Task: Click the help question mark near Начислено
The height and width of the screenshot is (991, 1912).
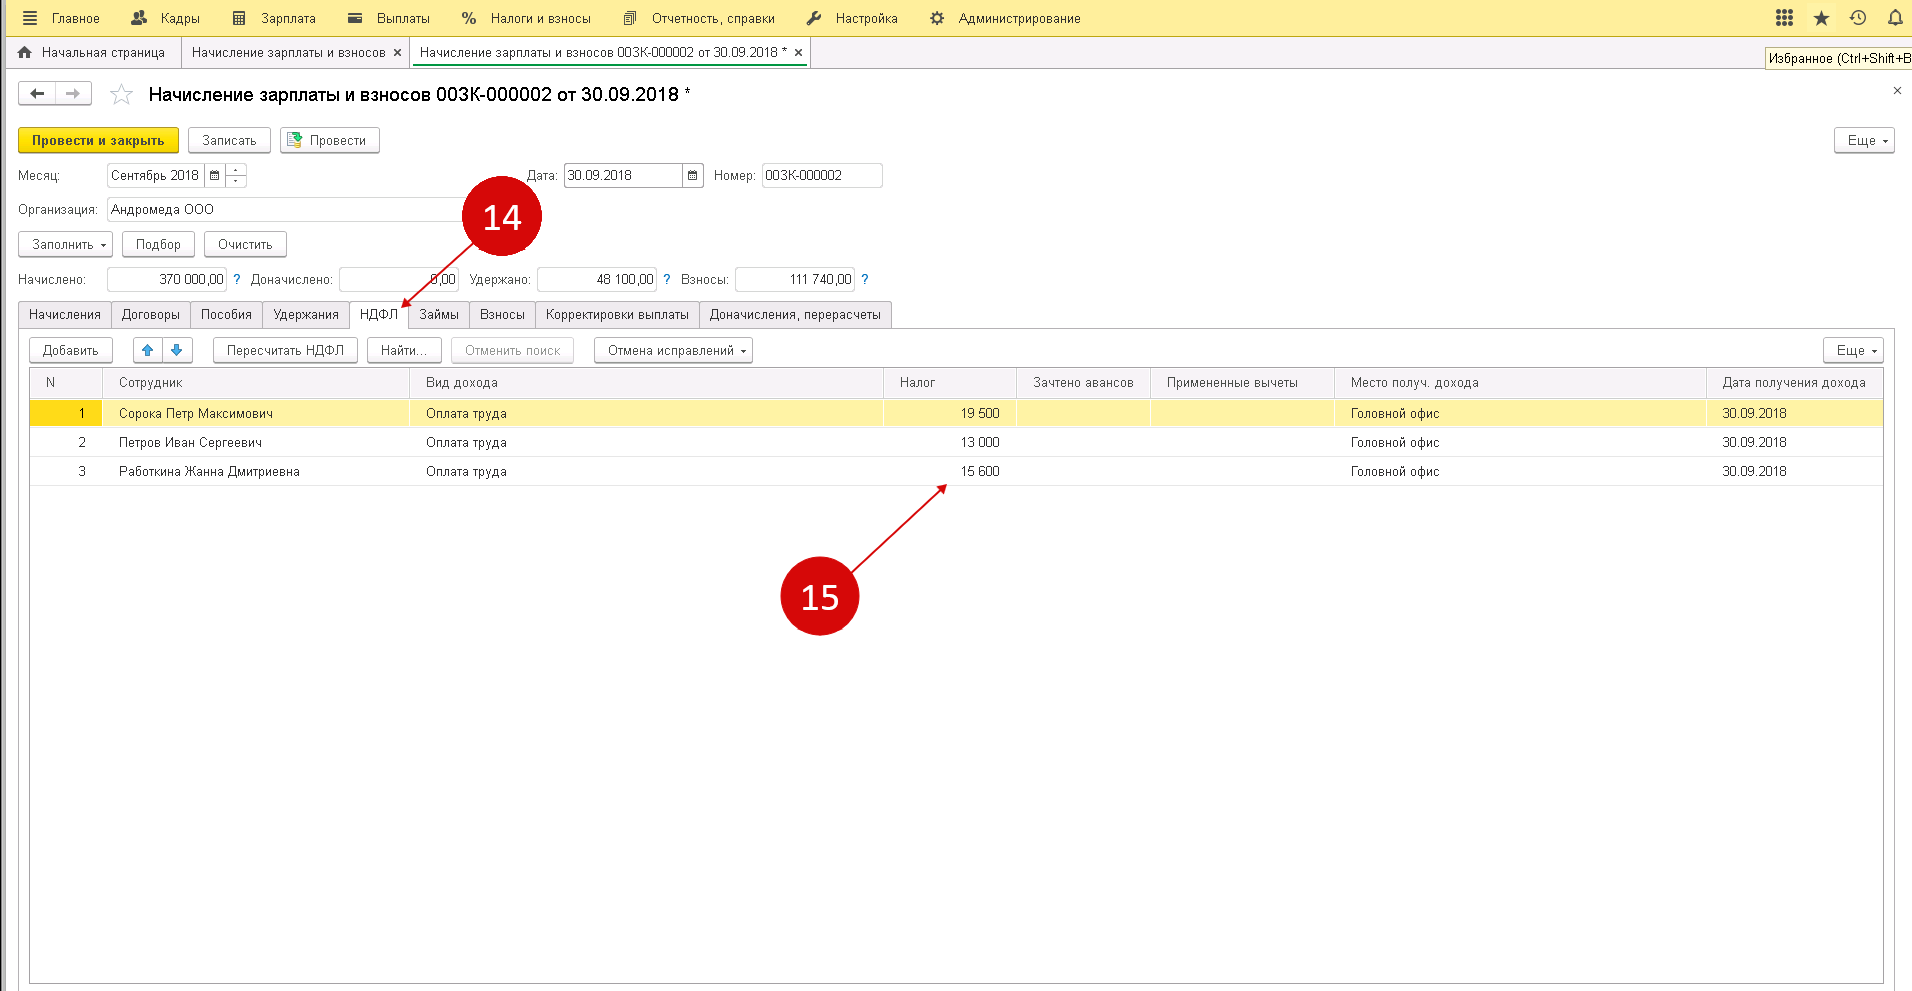Action: click(237, 280)
